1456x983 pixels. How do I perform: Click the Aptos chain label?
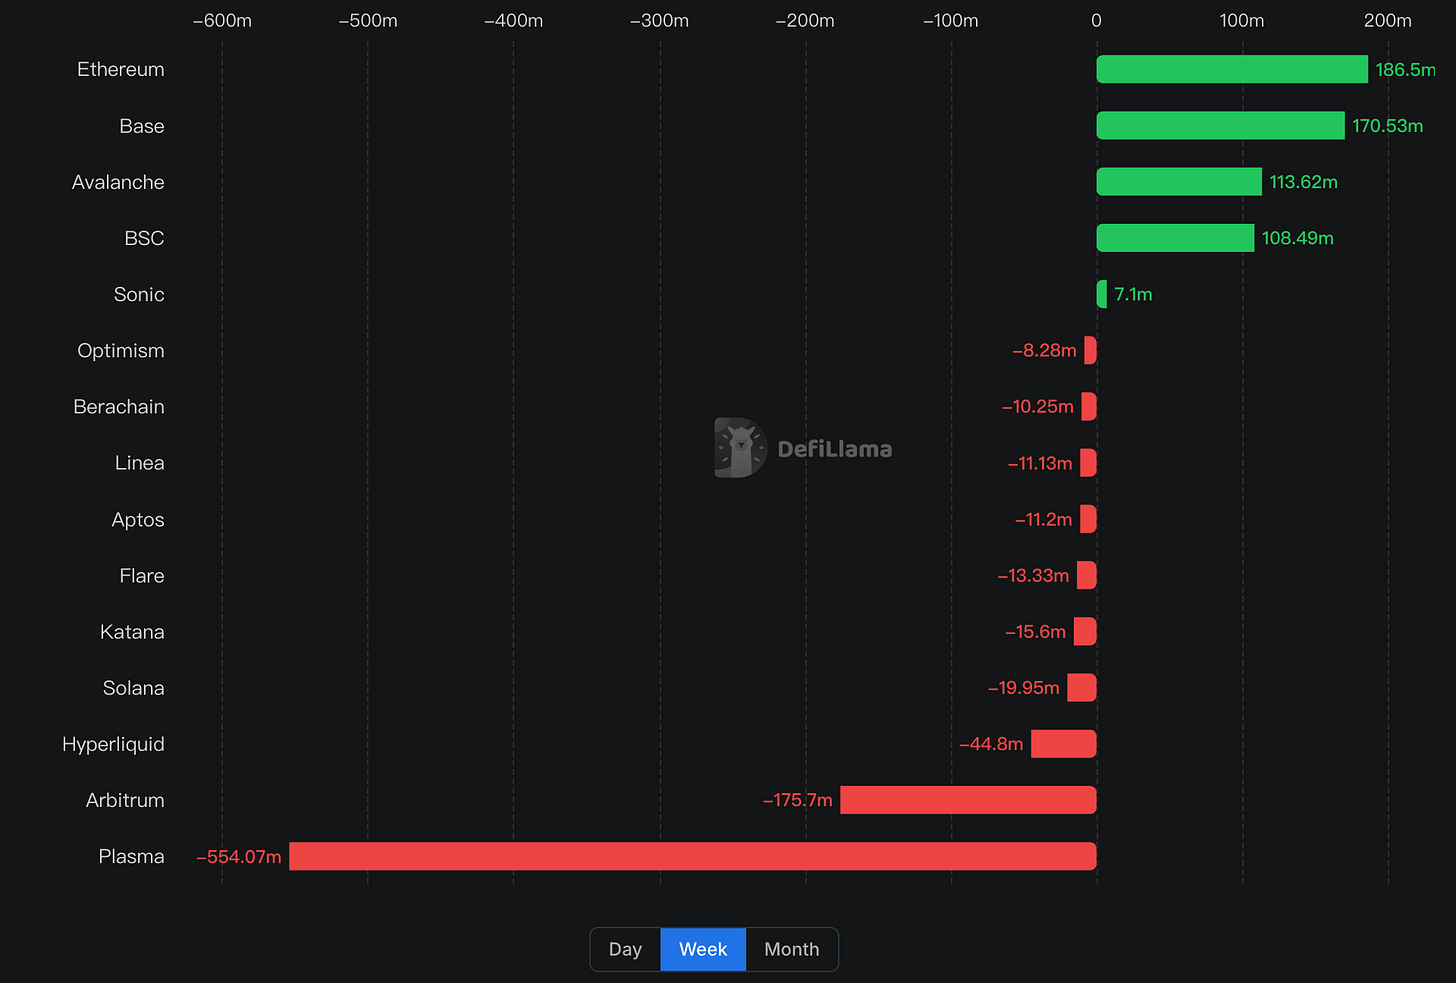tap(138, 520)
